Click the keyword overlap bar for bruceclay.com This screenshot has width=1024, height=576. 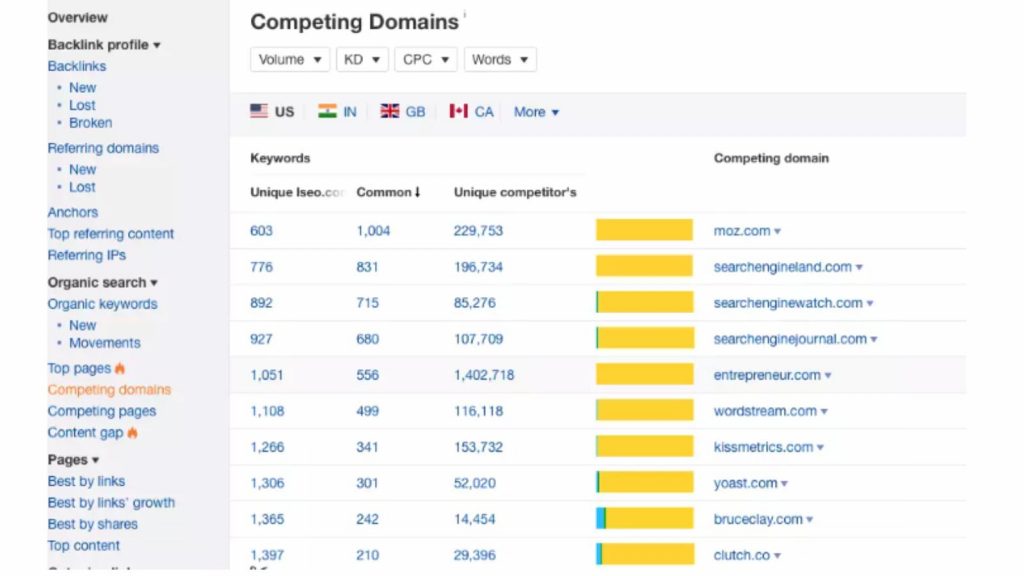(645, 519)
